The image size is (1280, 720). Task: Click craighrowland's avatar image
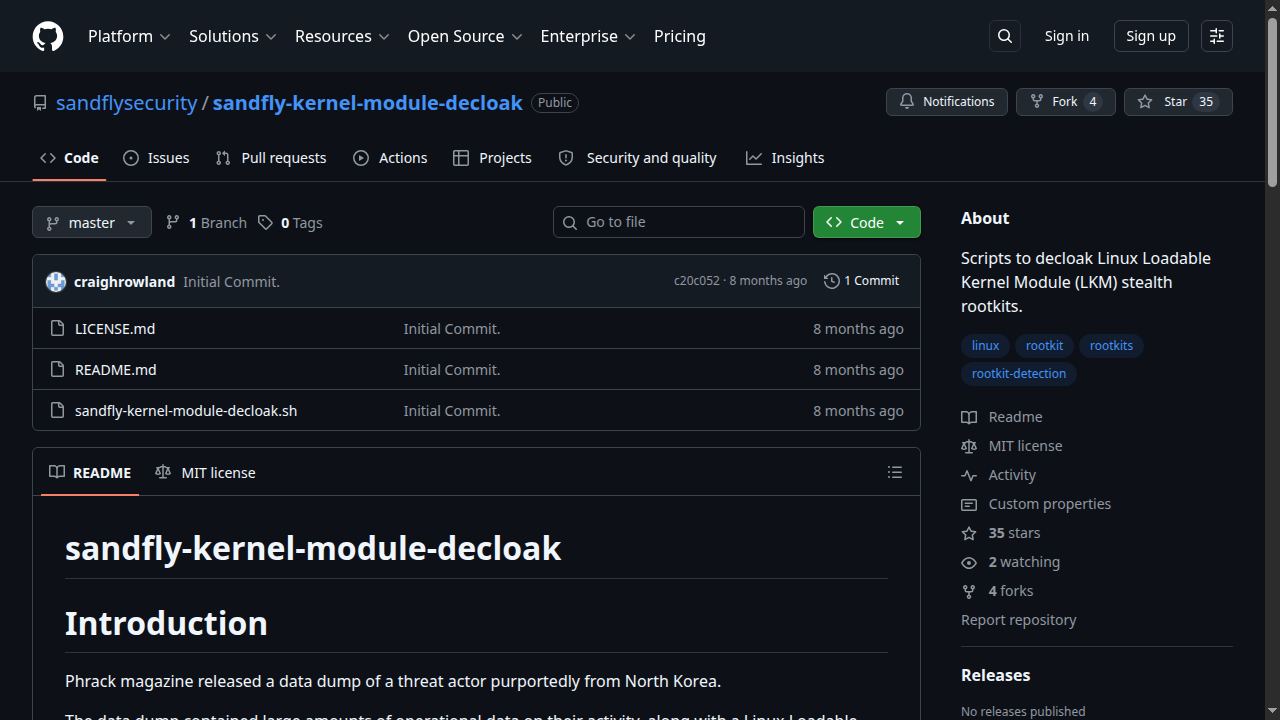point(56,282)
